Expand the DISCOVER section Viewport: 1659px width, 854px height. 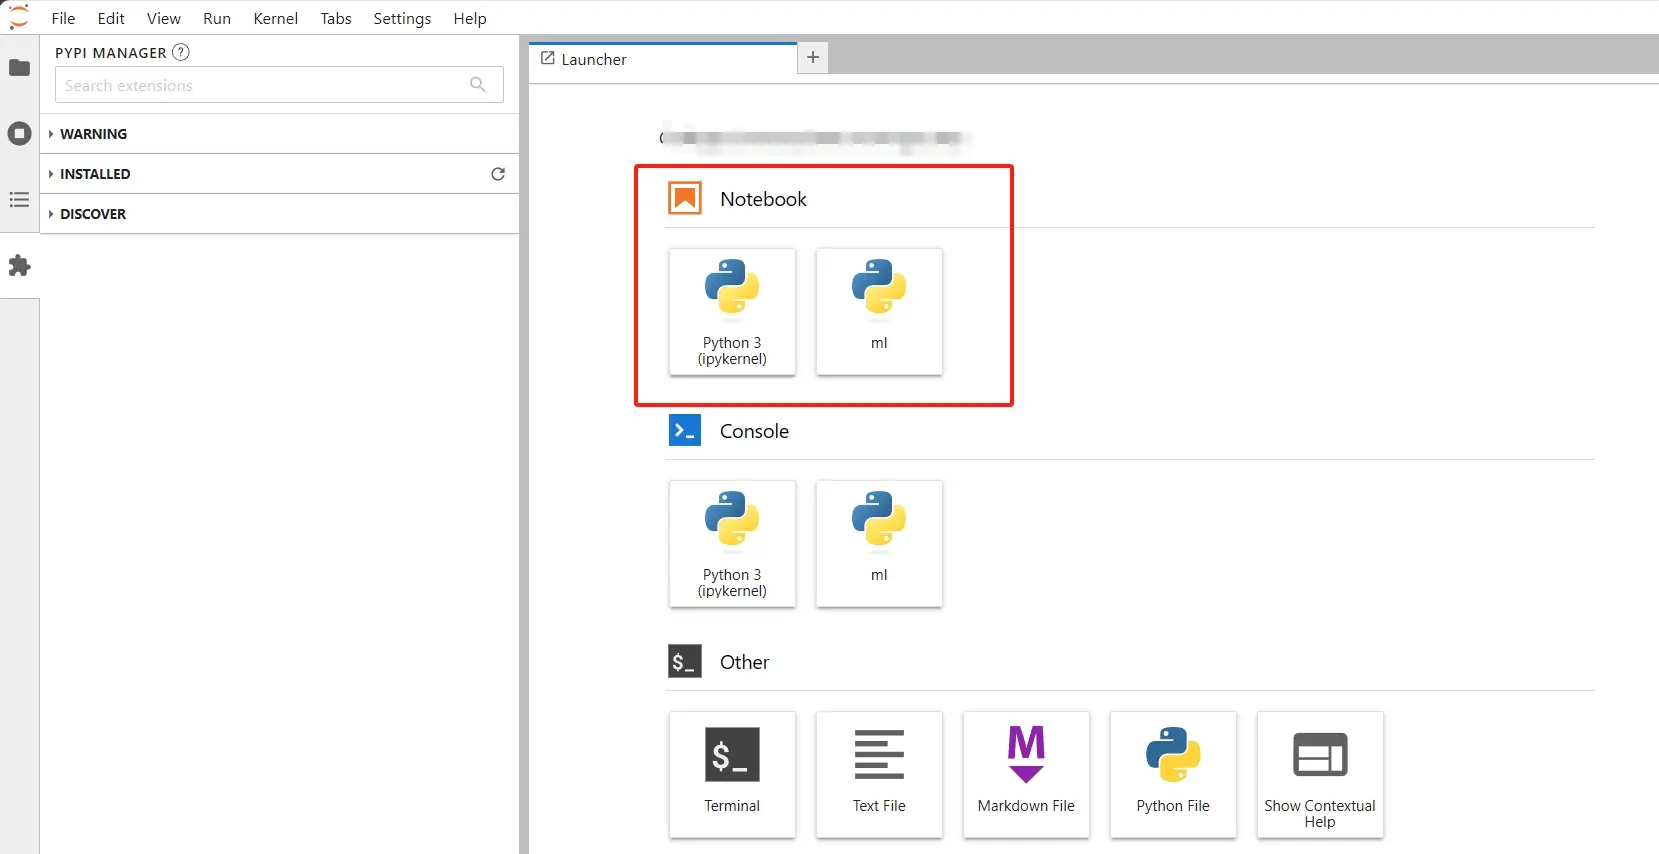tap(93, 214)
